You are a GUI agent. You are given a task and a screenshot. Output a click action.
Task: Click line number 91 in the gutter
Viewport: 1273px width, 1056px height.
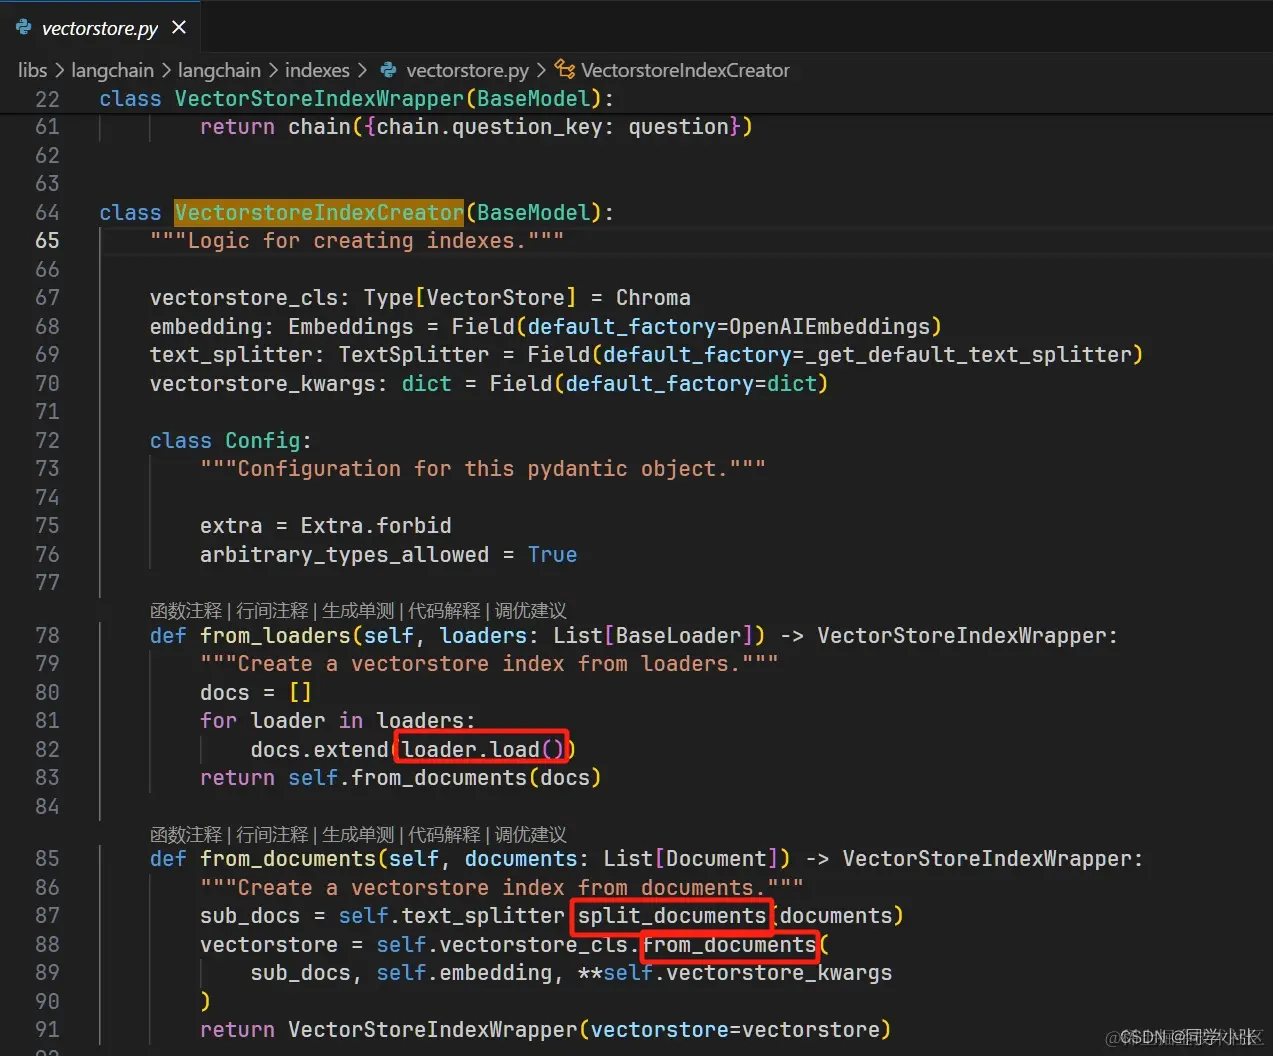[x=47, y=1030]
